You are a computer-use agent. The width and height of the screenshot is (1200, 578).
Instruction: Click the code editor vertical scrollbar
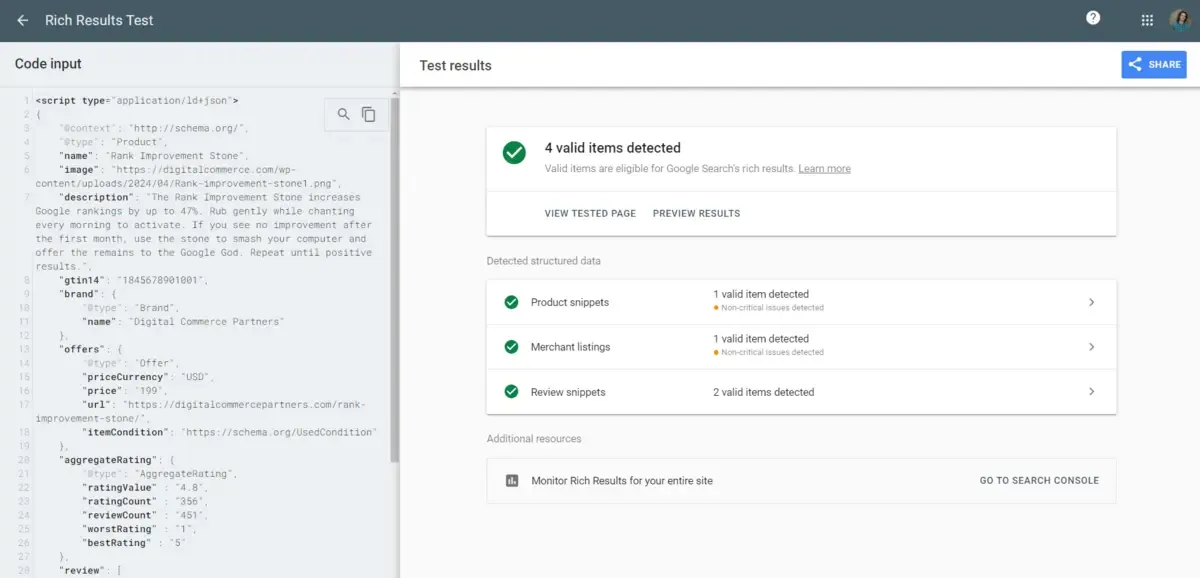click(x=394, y=280)
